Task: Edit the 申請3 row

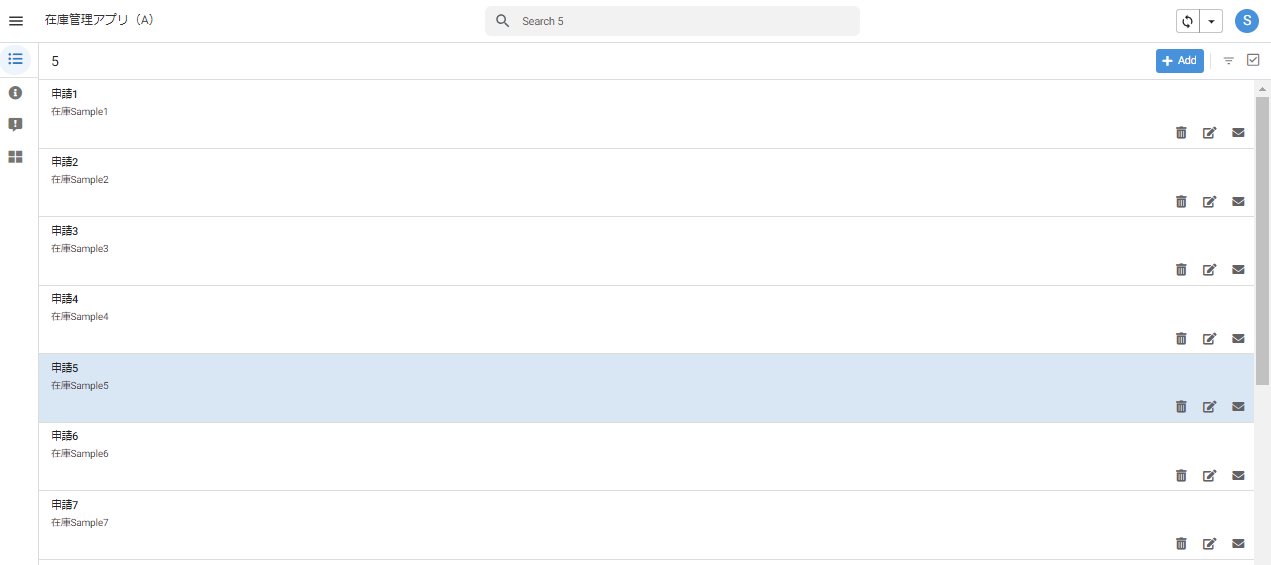Action: pyautogui.click(x=1209, y=270)
